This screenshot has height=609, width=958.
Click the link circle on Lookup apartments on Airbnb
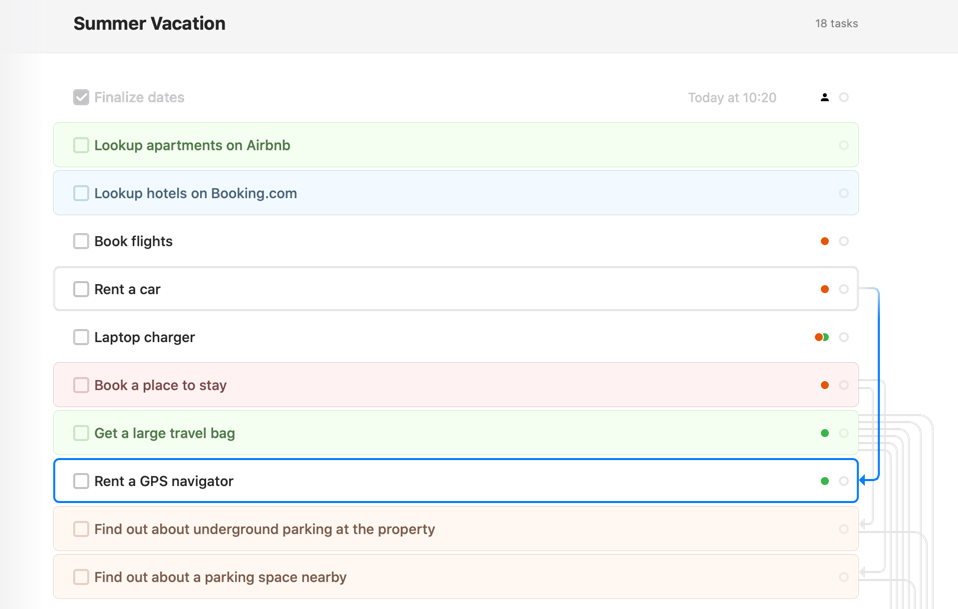pos(844,145)
